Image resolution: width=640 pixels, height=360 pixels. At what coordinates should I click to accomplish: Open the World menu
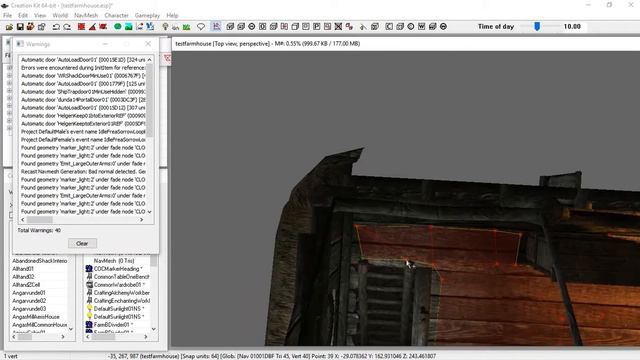pyautogui.click(x=60, y=15)
